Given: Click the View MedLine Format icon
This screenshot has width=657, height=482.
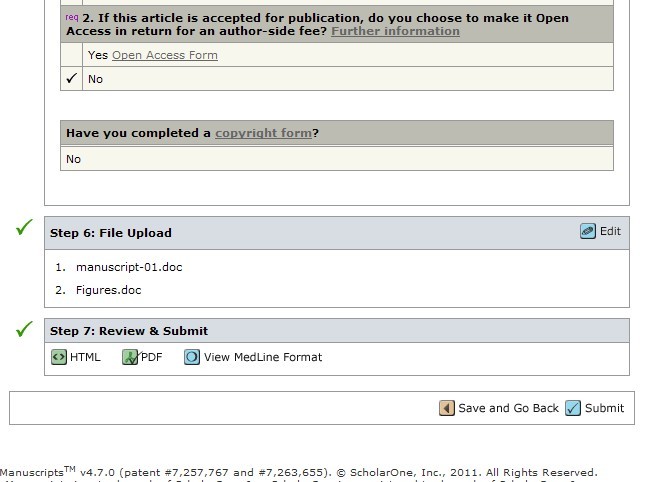Looking at the screenshot, I should pos(192,357).
